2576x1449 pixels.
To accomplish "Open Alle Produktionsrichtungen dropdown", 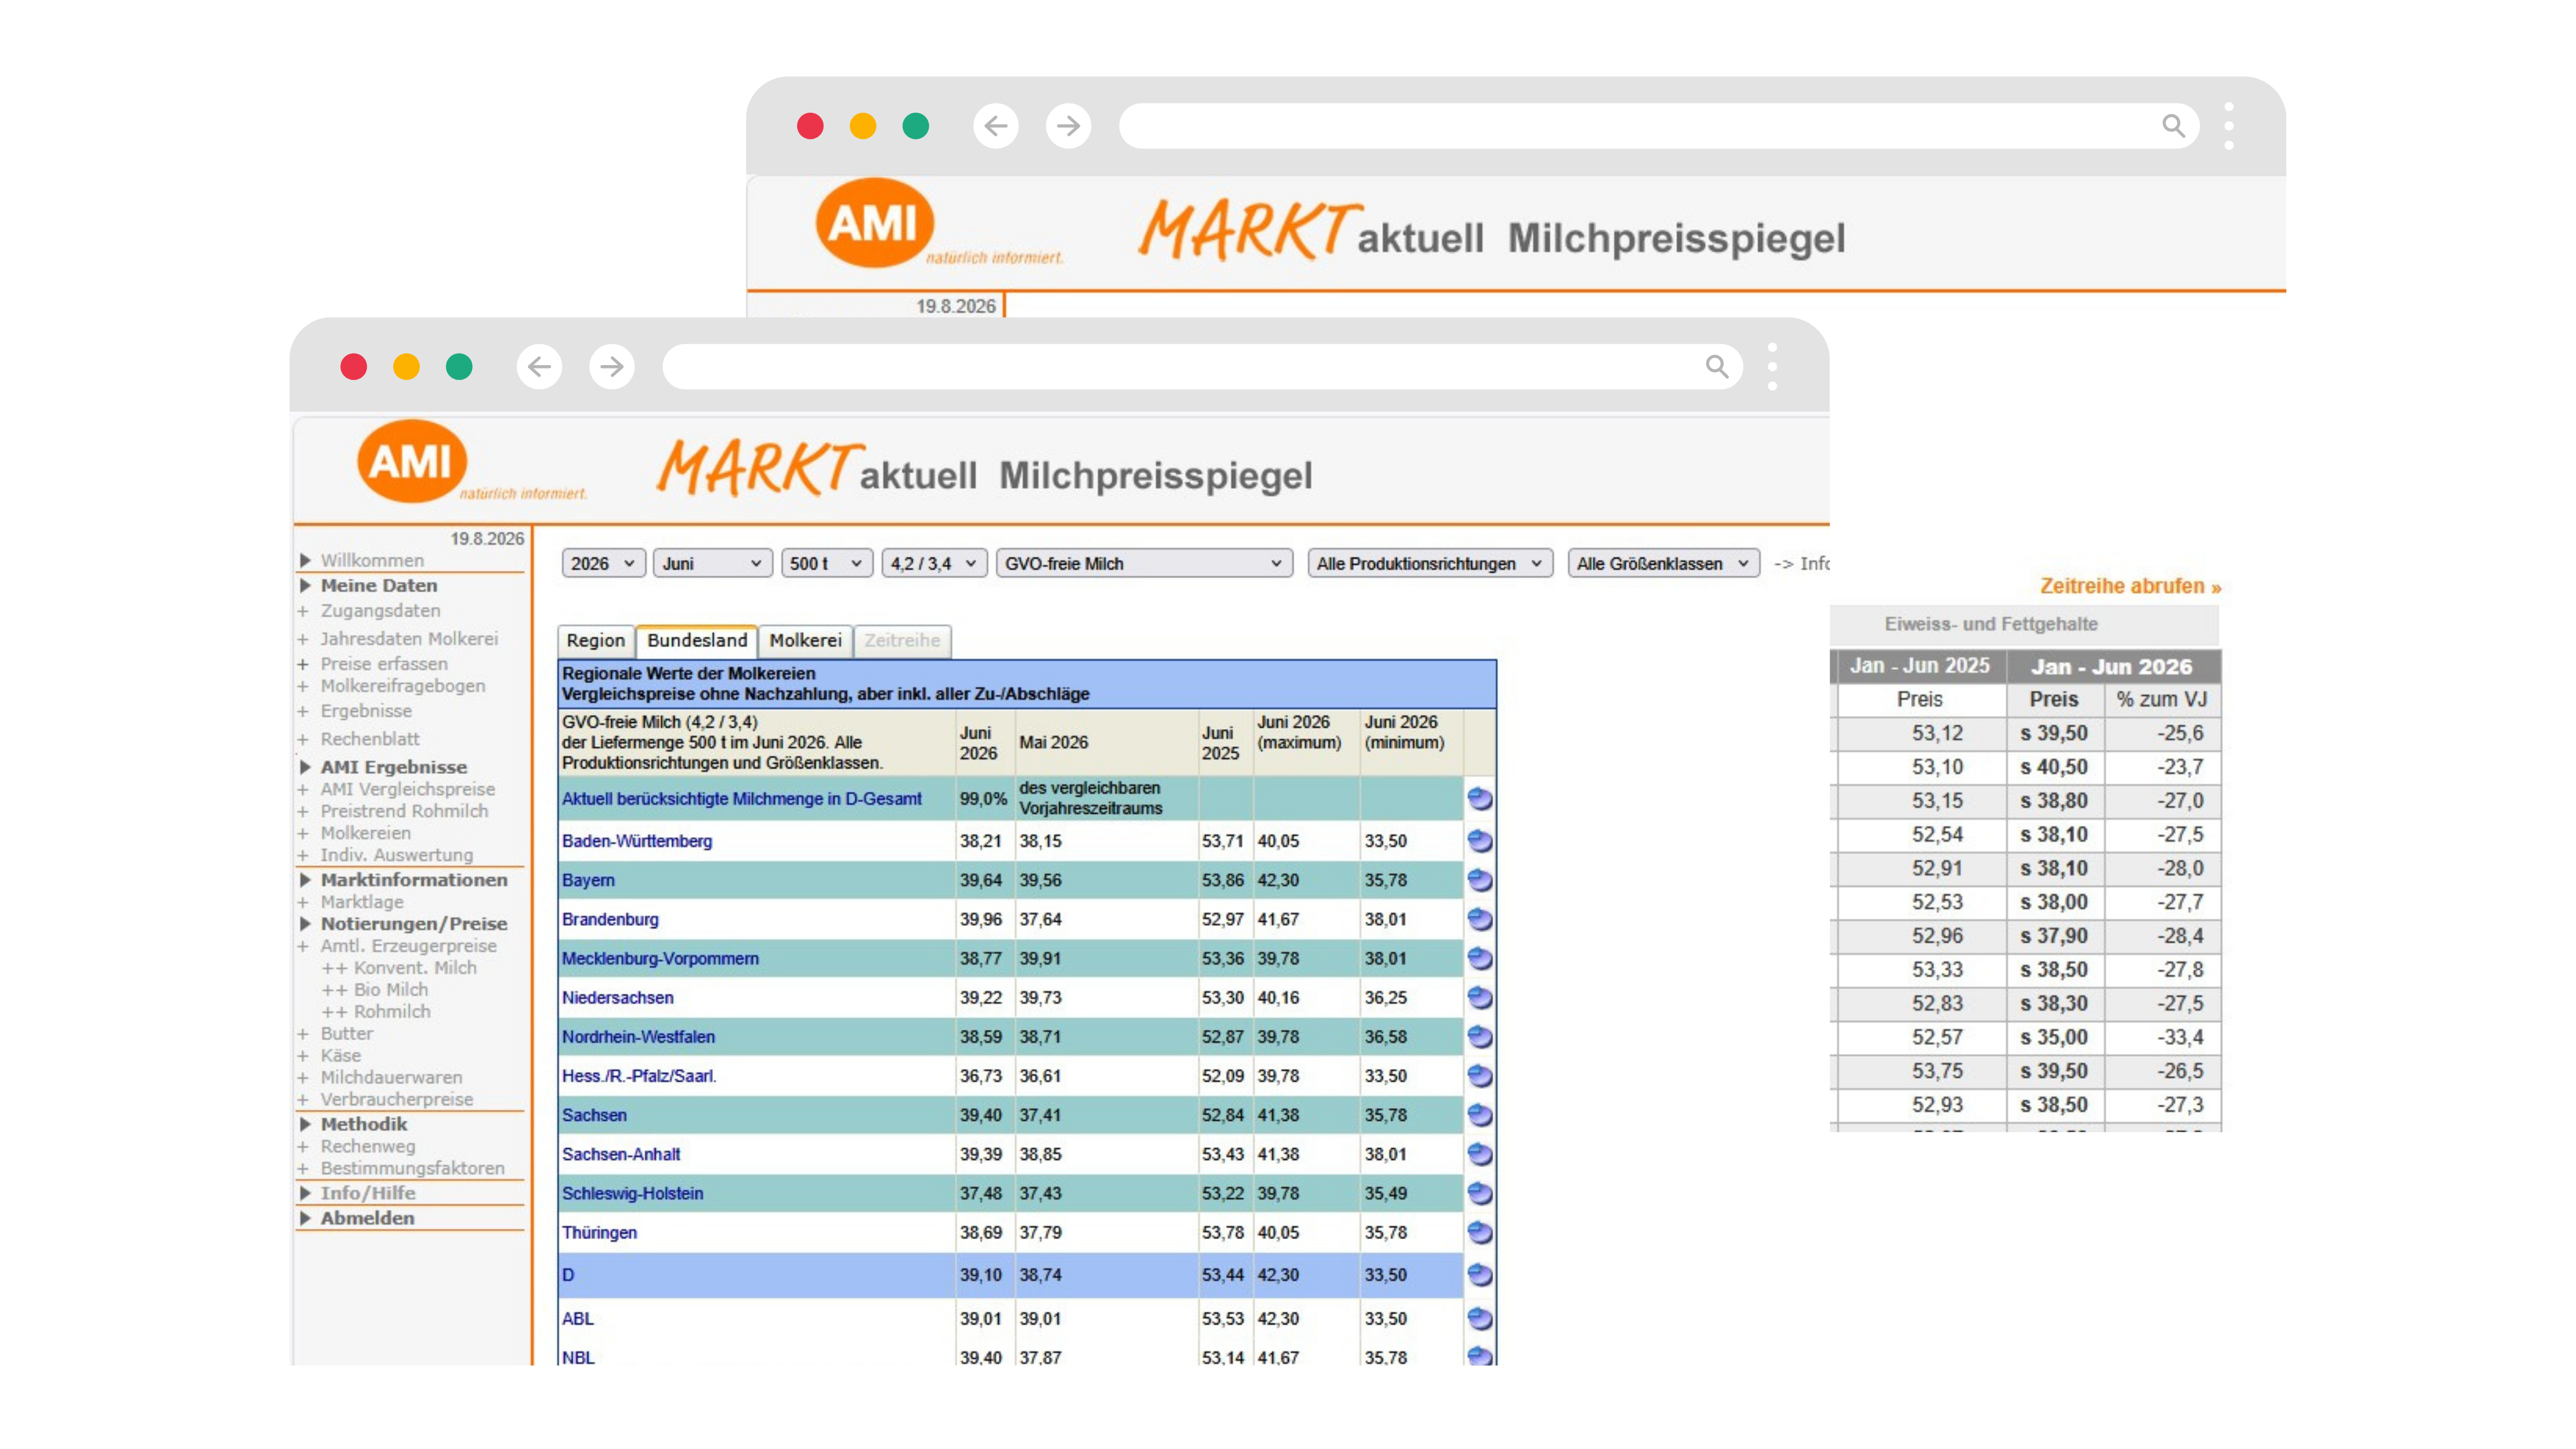I will pyautogui.click(x=1430, y=564).
